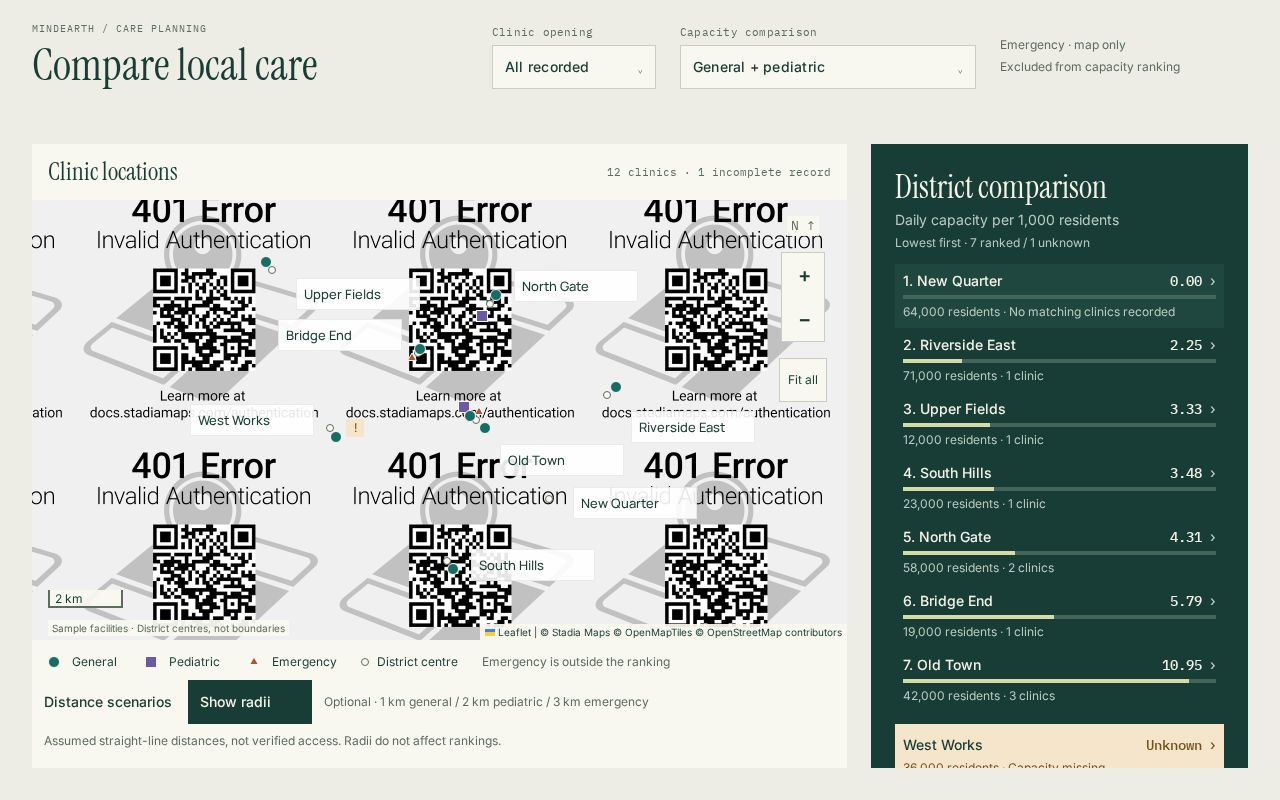The width and height of the screenshot is (1280, 800).
Task: Open the West Works Unknown row chevron
Action: tap(1213, 746)
